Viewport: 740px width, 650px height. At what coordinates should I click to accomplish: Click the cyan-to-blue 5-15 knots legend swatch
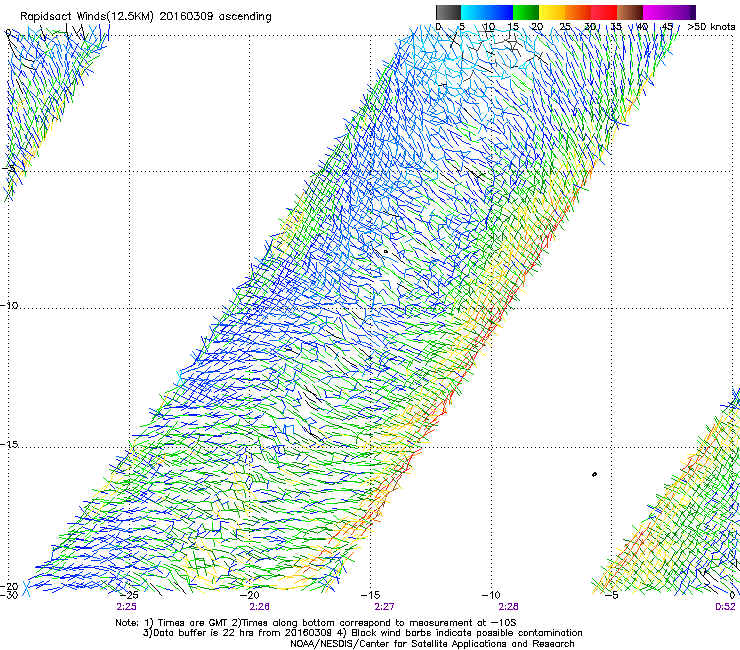(x=487, y=12)
